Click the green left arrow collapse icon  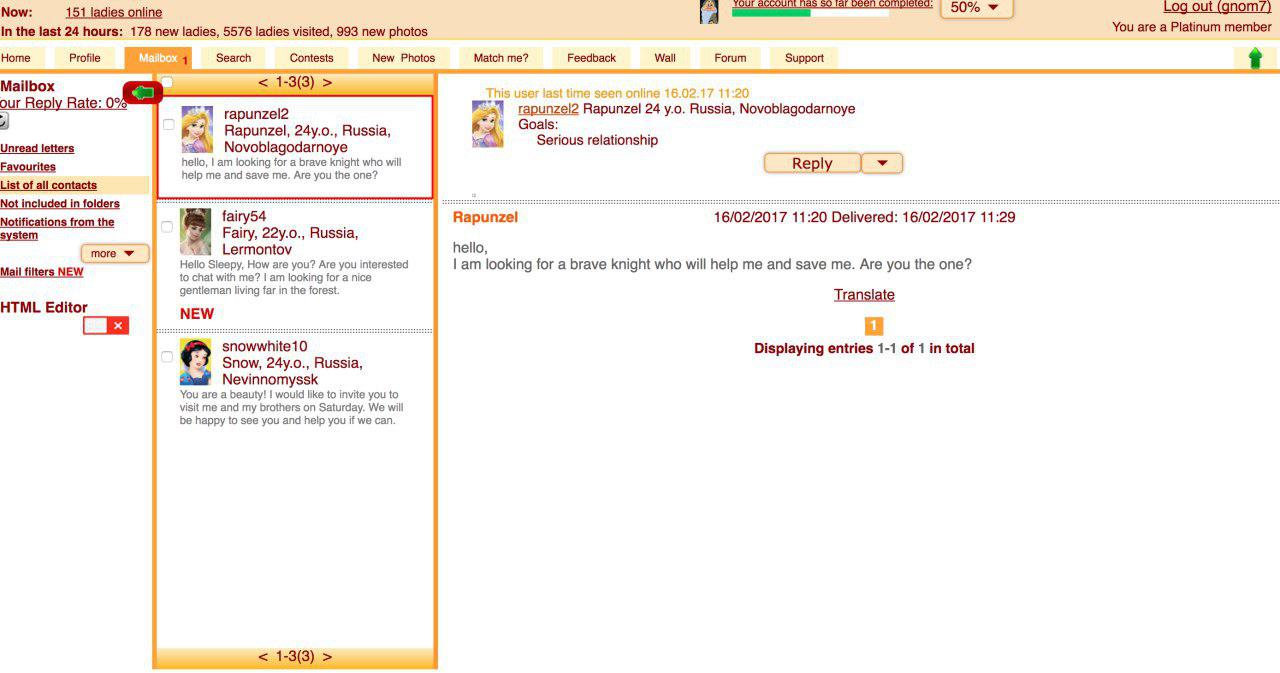(143, 93)
